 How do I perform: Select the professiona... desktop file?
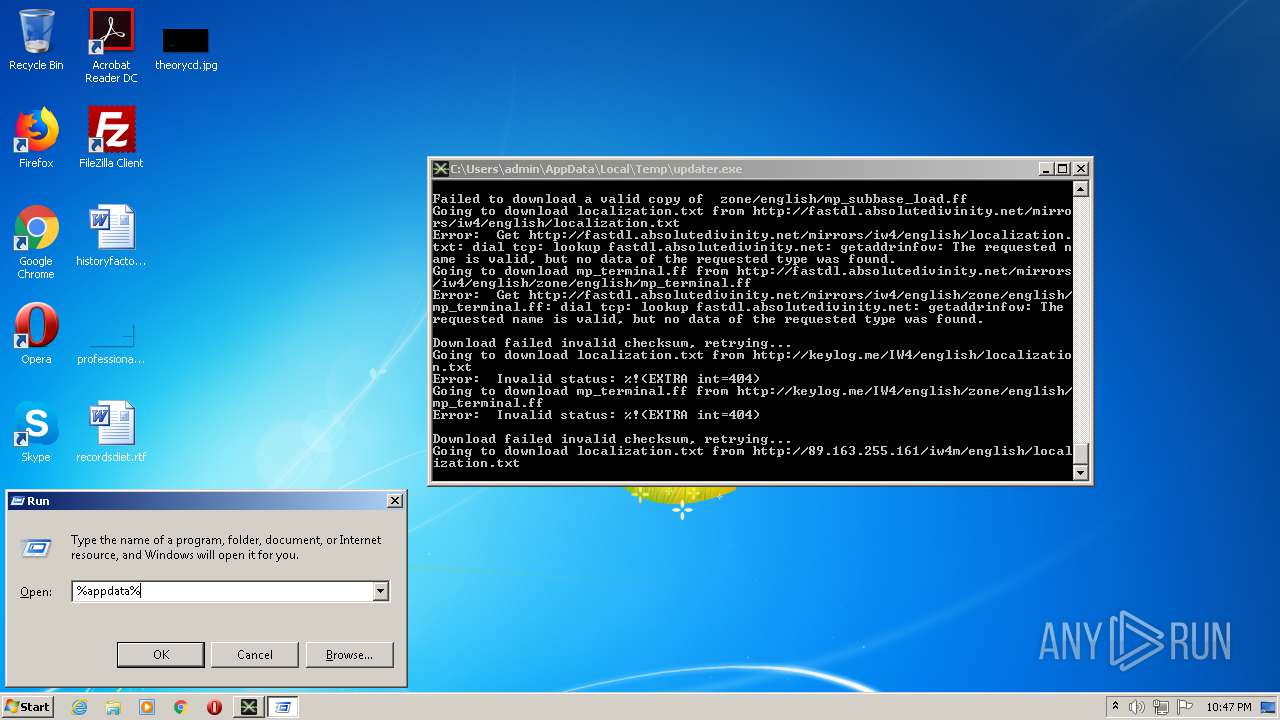point(111,340)
